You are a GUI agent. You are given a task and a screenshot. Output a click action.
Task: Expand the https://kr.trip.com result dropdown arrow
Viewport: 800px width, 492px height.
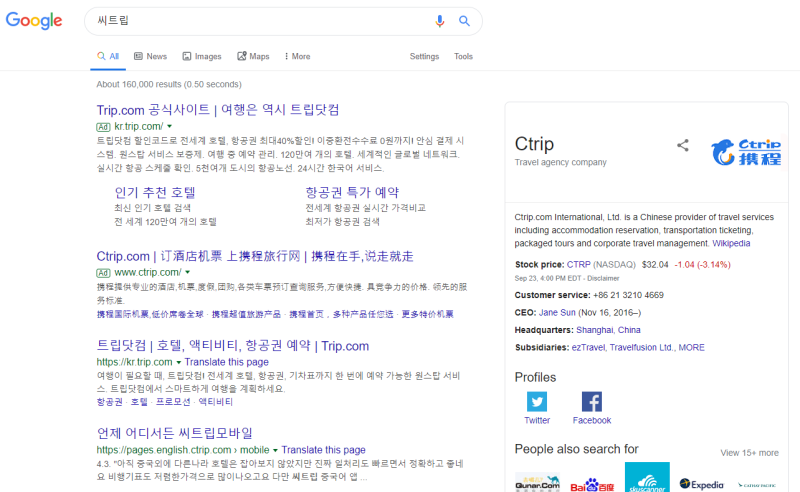tap(179, 362)
